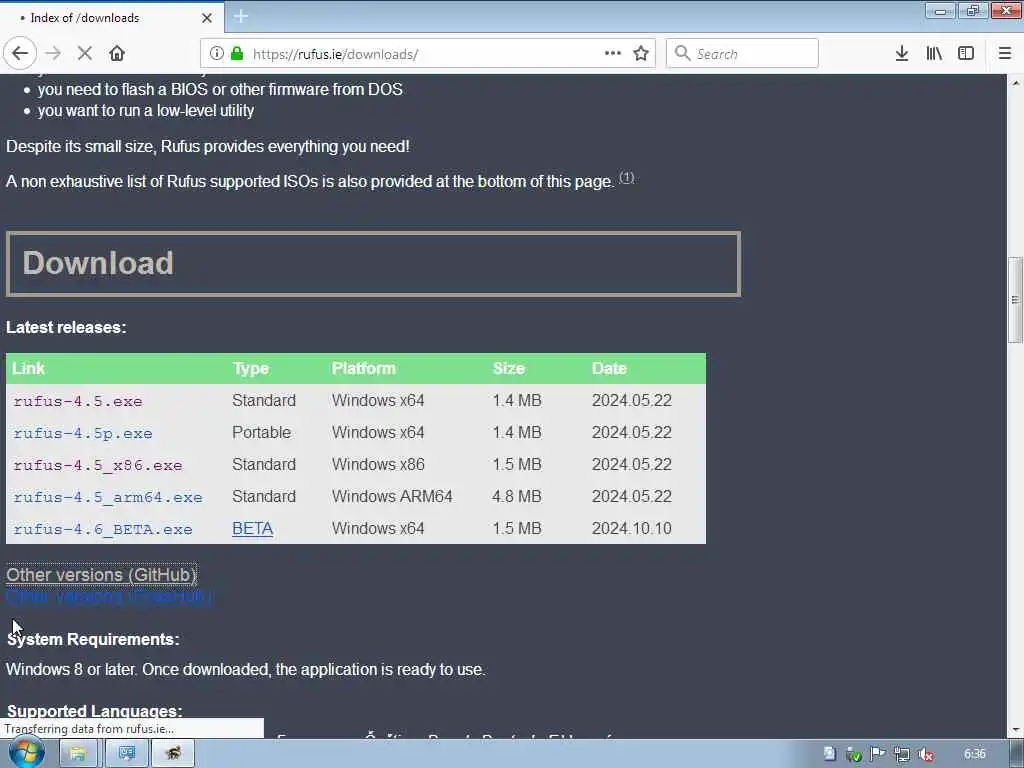Download rufus-4.5_x86.exe
1024x768 pixels.
point(98,465)
